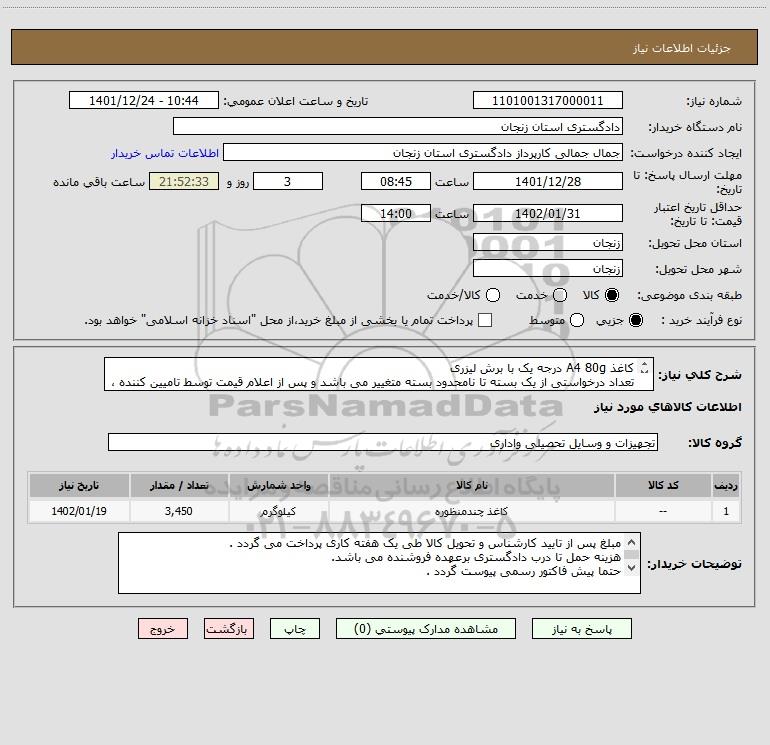Click the ردیف column header

click(726, 485)
